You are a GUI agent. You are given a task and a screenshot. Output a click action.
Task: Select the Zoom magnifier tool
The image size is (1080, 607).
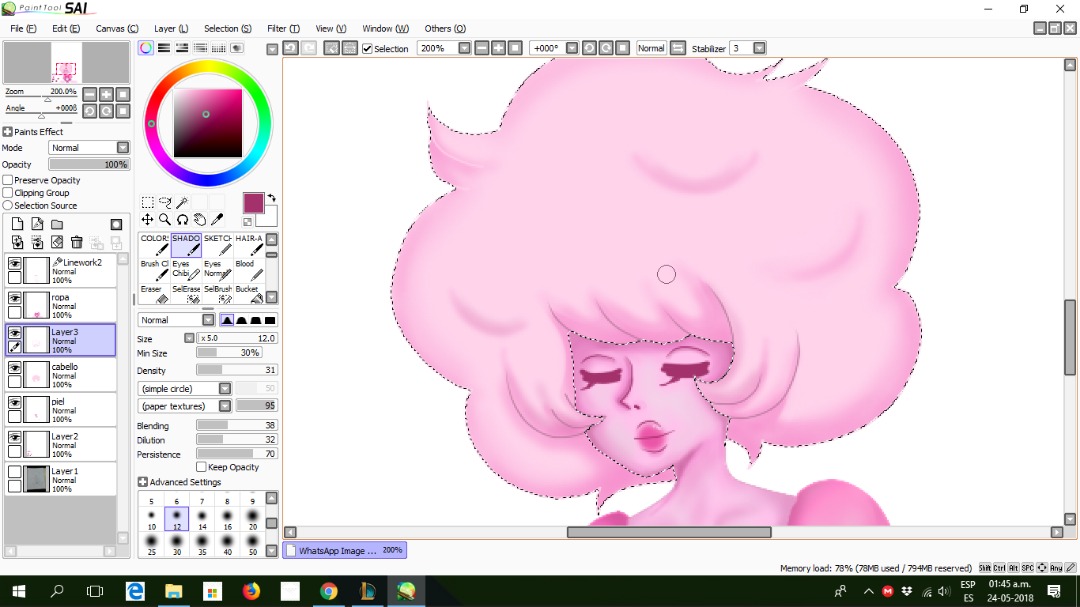(x=165, y=219)
